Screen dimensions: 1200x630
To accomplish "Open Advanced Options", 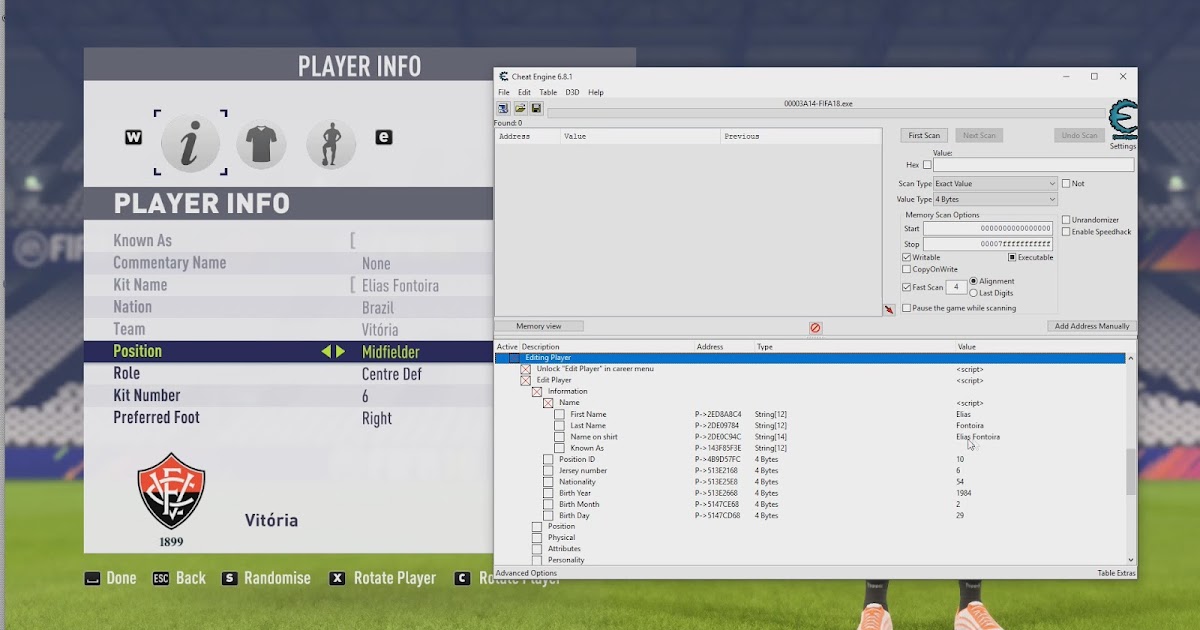I will (x=526, y=573).
